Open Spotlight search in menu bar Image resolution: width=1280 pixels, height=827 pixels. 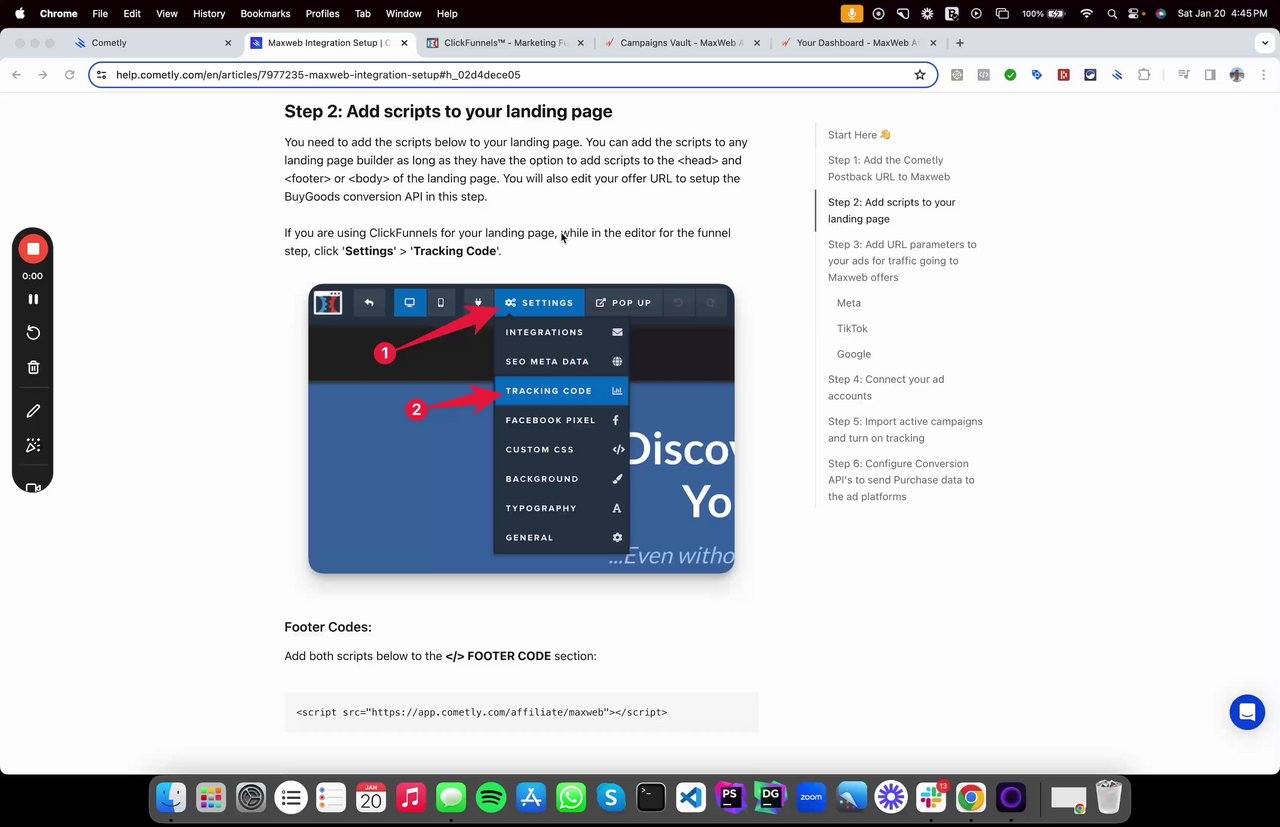1112,13
